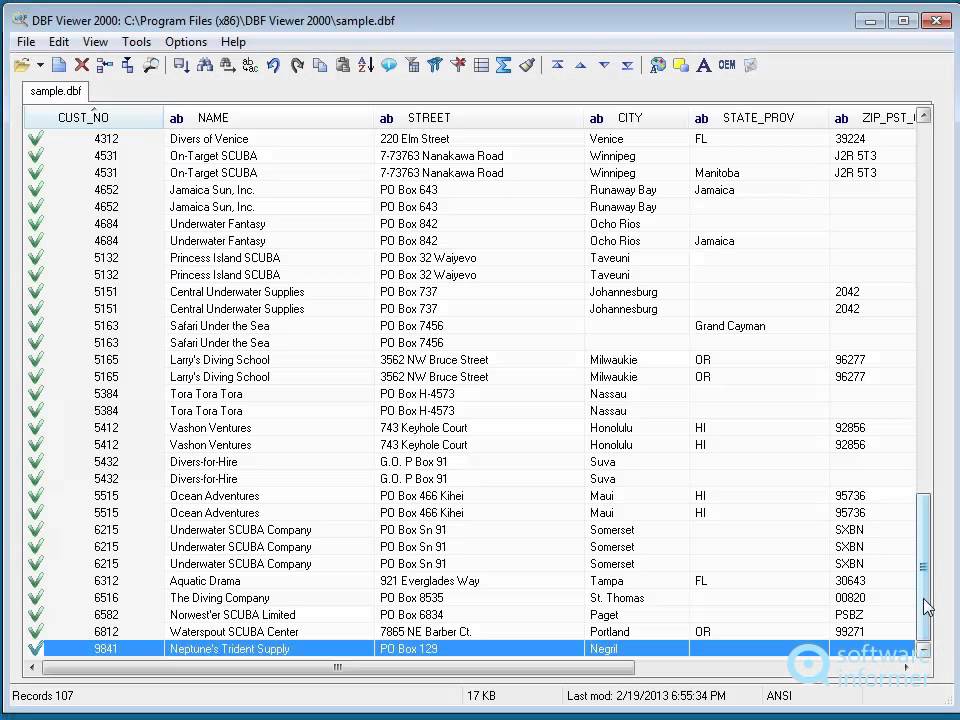Expand the Open file dropdown arrow
This screenshot has width=960, height=720.
pos(40,65)
